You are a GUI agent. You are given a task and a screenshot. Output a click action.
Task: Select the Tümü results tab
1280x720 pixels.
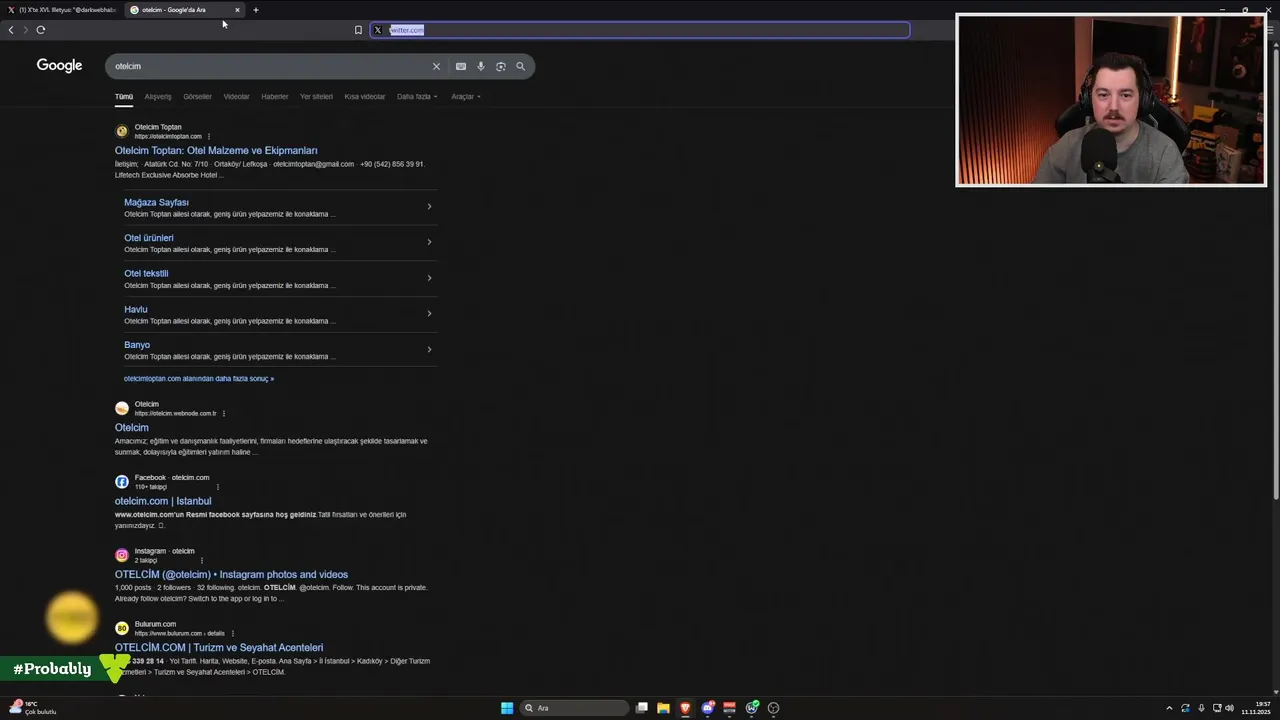[x=124, y=97]
